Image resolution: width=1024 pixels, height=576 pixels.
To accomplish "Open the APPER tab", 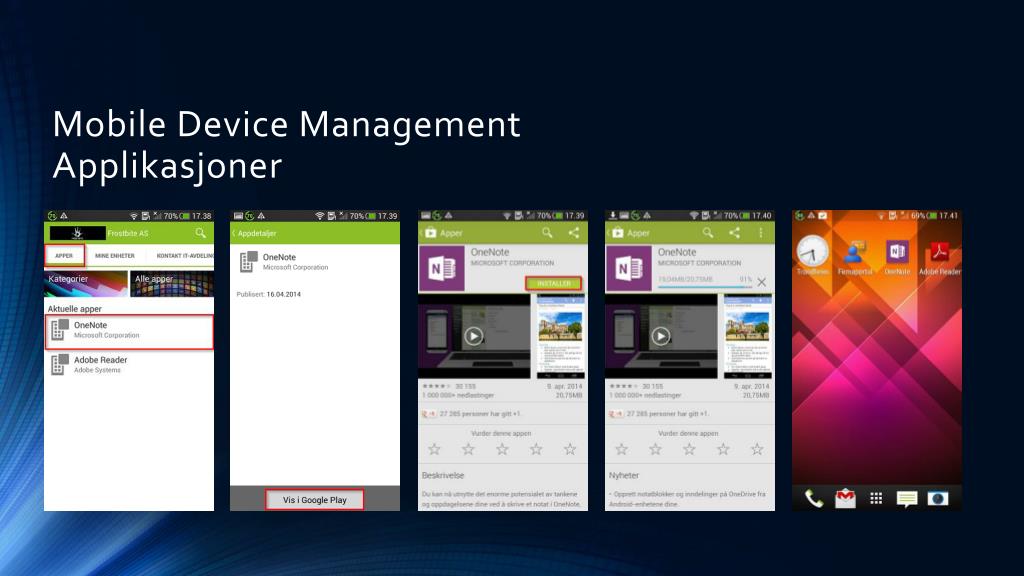I will tap(64, 255).
